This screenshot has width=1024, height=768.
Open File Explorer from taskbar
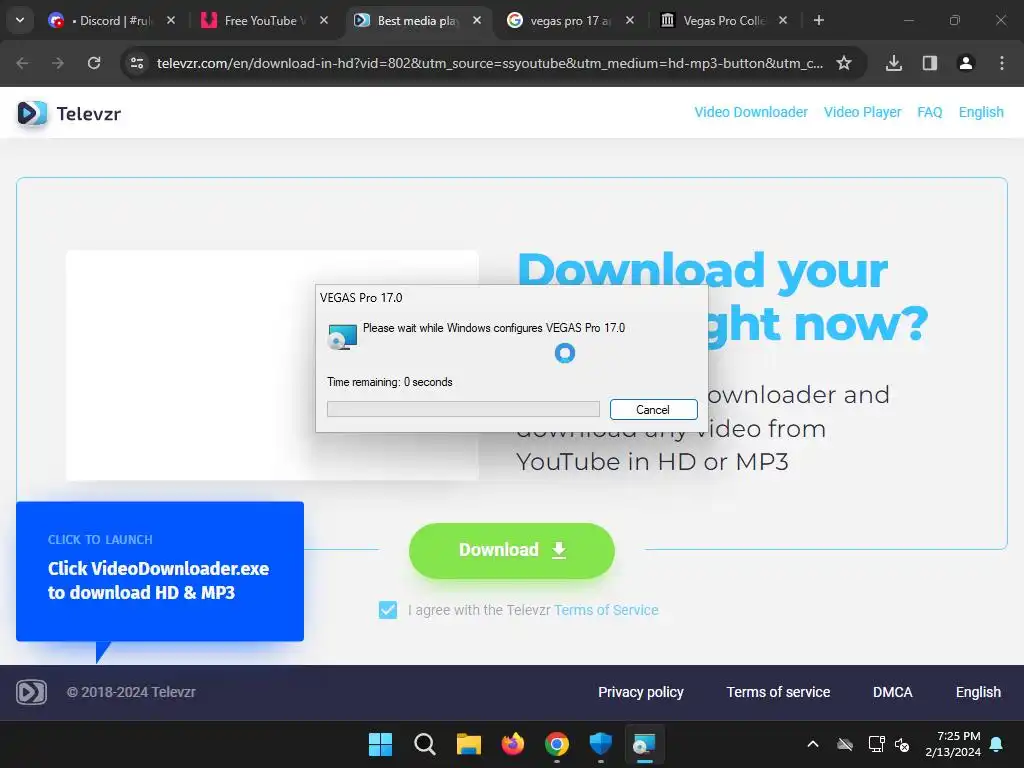468,744
